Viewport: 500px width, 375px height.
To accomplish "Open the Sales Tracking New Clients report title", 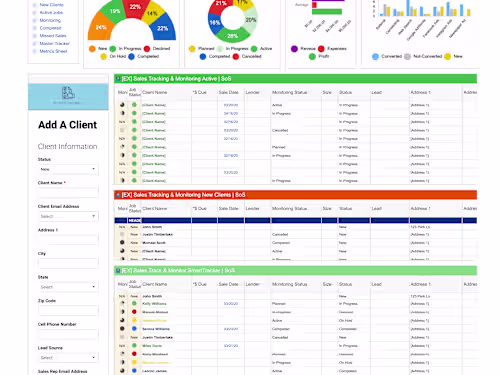I will point(183,195).
